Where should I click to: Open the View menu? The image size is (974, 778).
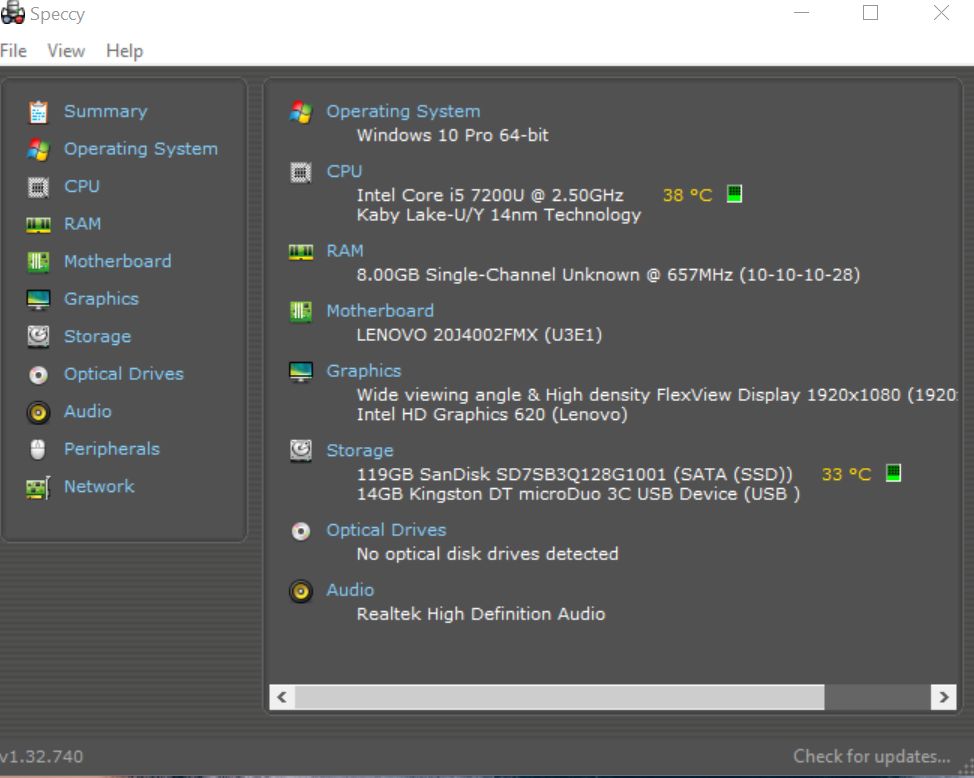66,51
